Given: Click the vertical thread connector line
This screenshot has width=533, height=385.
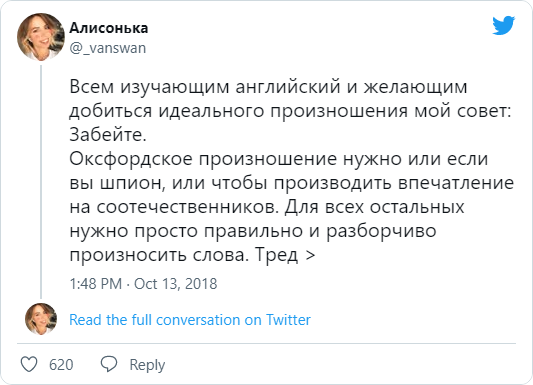Looking at the screenshot, I should point(41,182).
